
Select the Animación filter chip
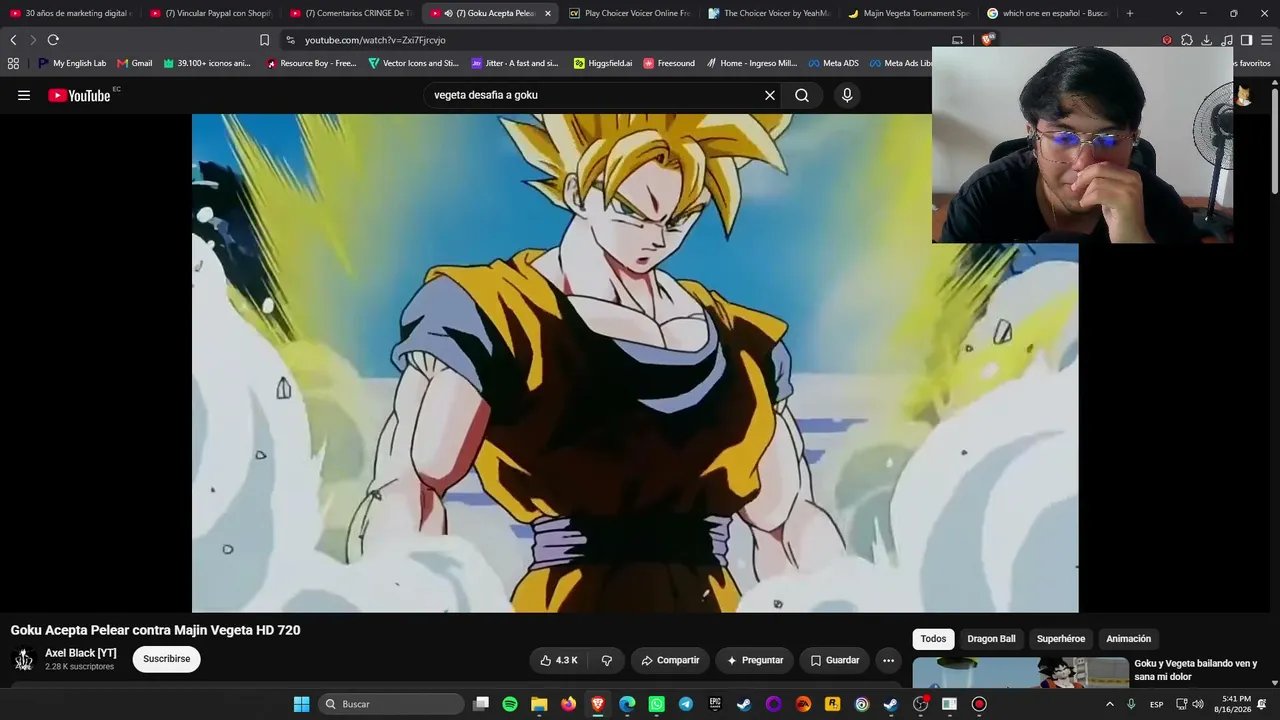(1128, 639)
